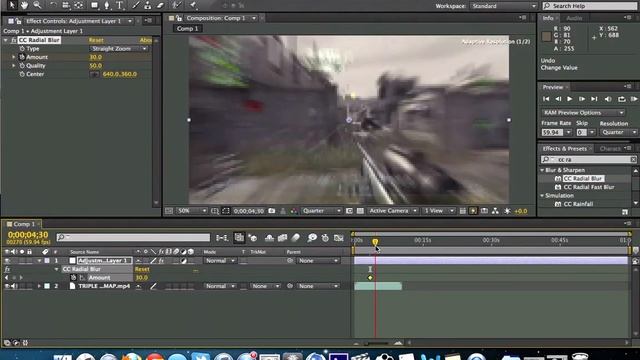Select the Type text tool

click(120, 5)
